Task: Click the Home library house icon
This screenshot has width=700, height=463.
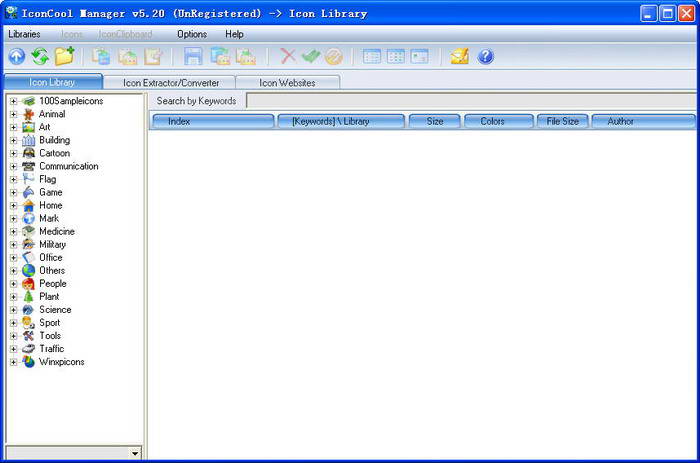Action: pyautogui.click(x=29, y=205)
